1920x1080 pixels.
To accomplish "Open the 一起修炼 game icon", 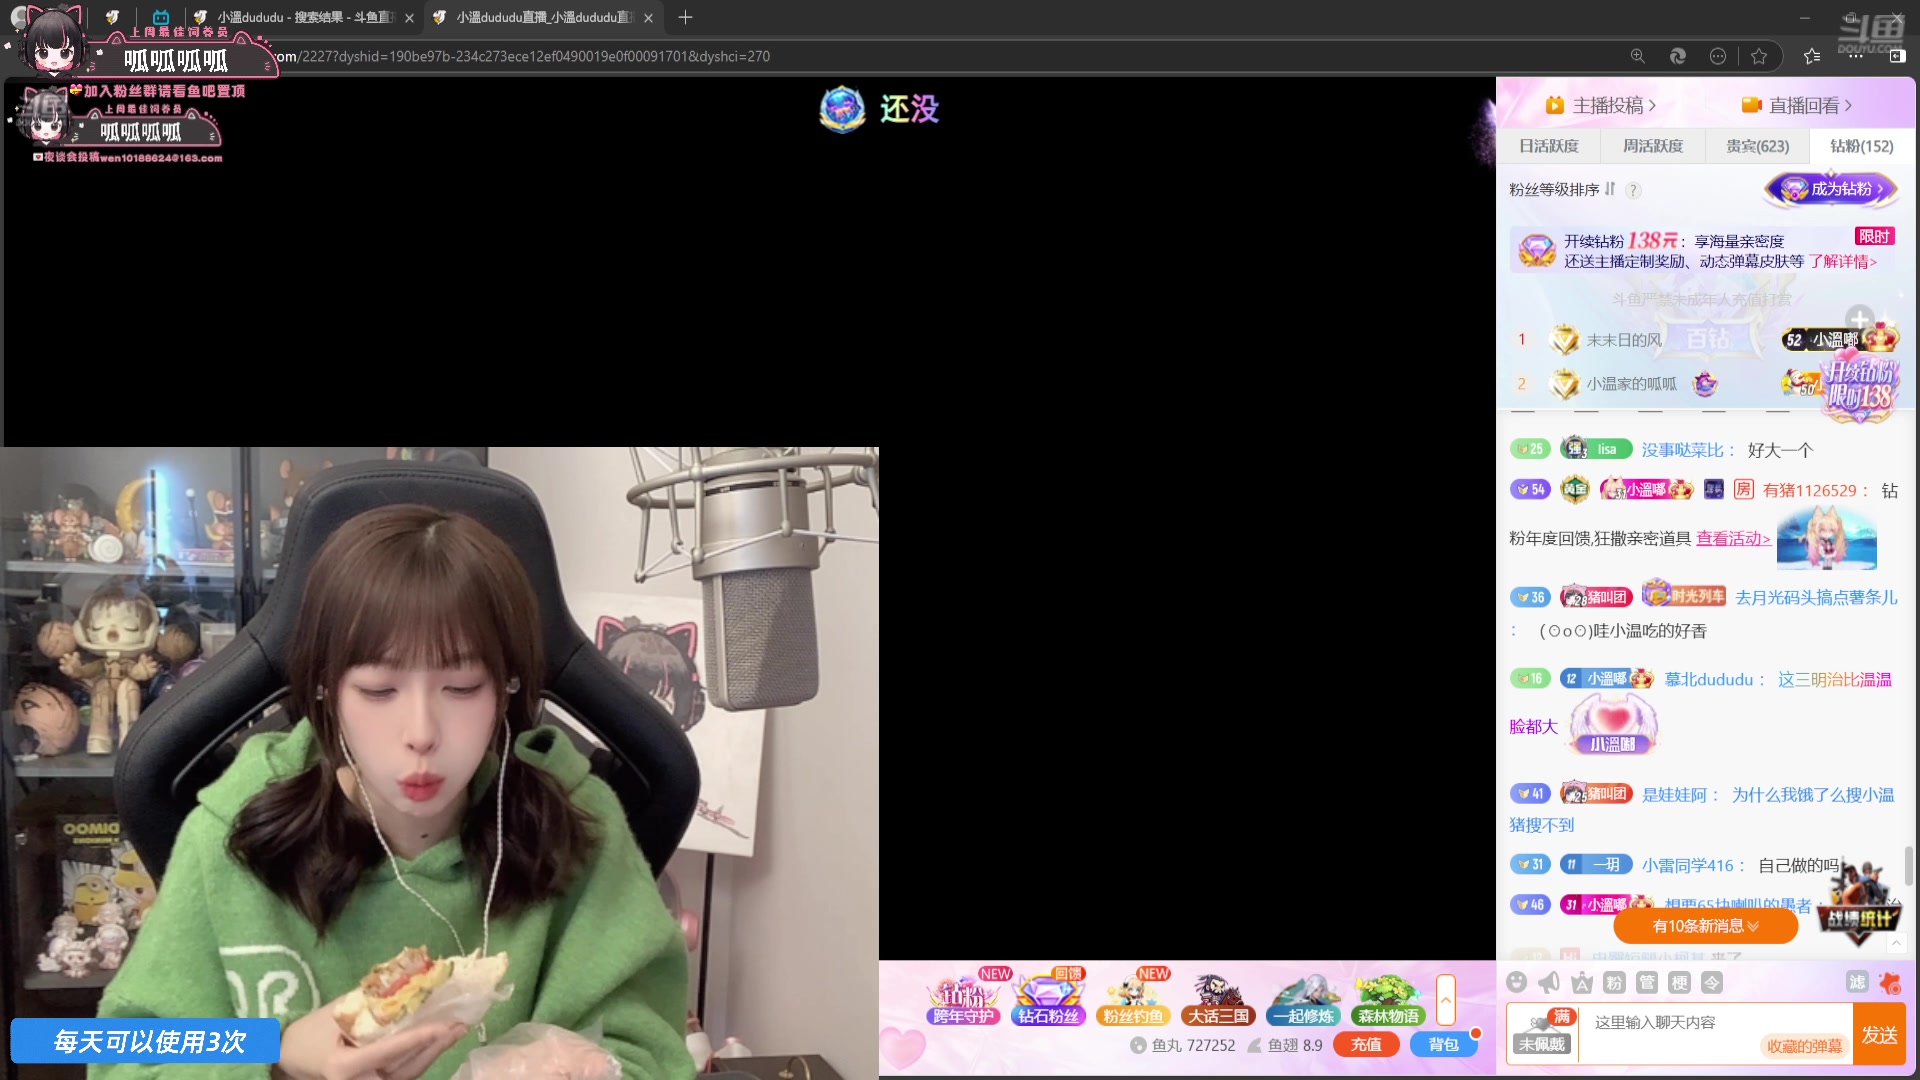I will click(x=1304, y=998).
